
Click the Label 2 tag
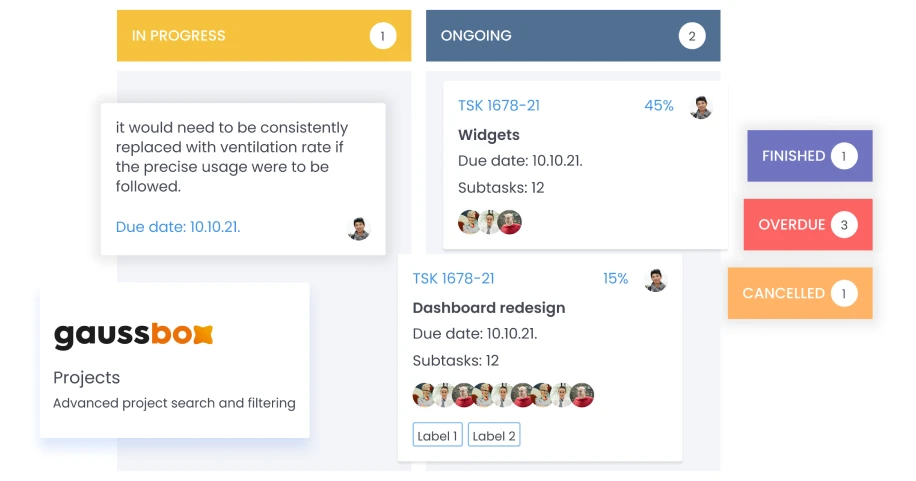[x=494, y=435]
